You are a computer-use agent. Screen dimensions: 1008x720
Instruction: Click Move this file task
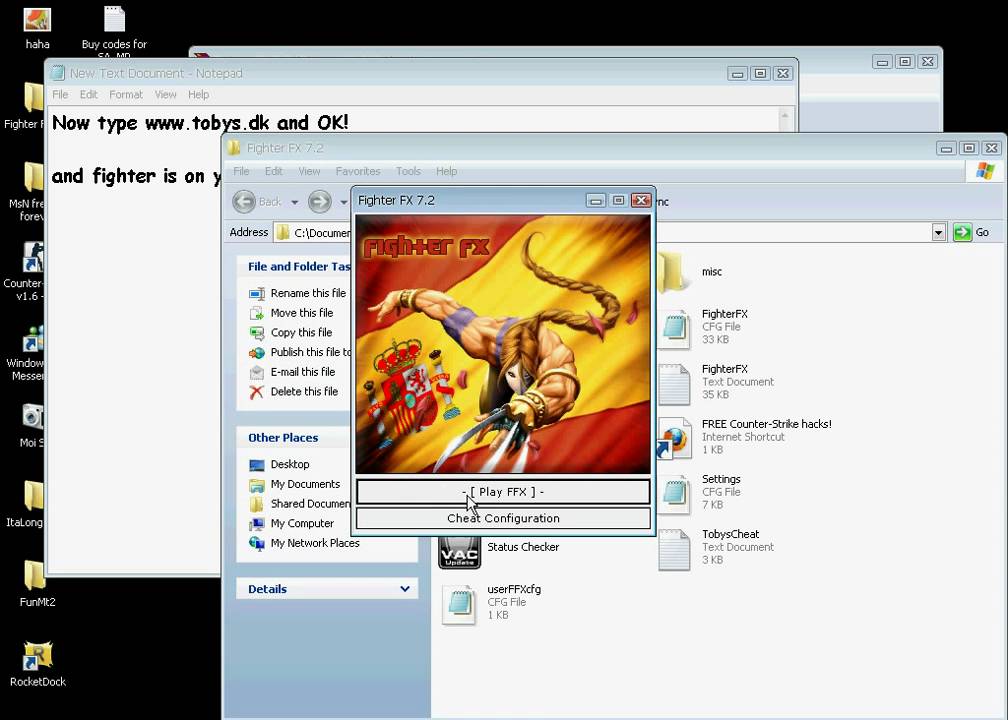pos(302,313)
